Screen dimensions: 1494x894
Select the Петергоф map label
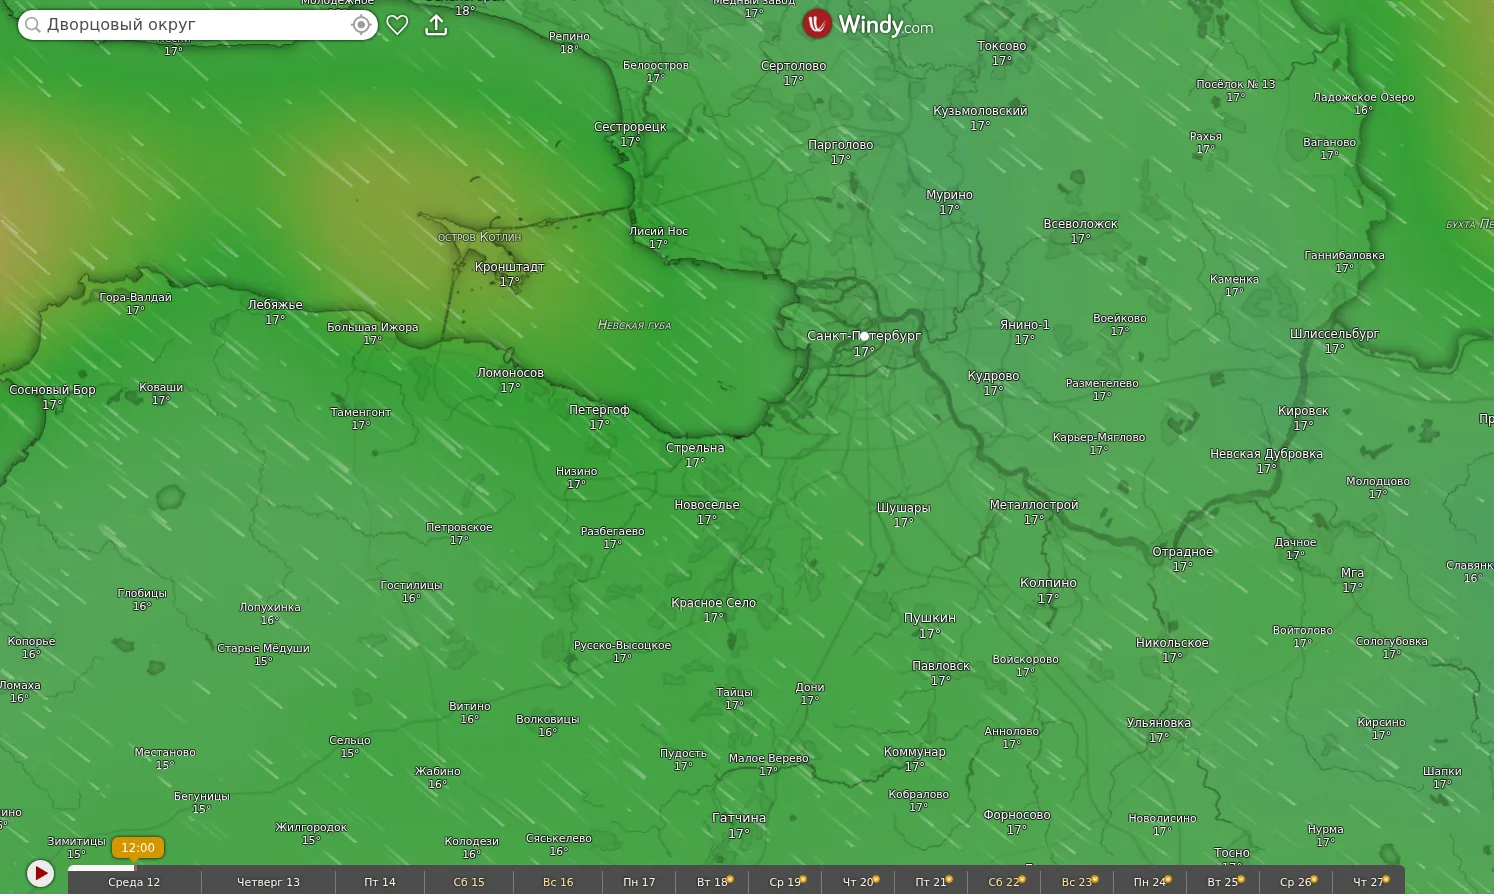pos(599,410)
